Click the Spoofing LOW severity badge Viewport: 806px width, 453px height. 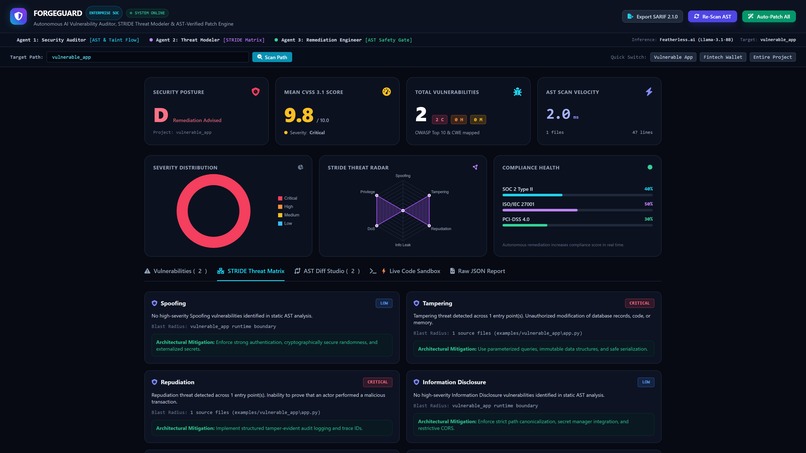click(384, 303)
